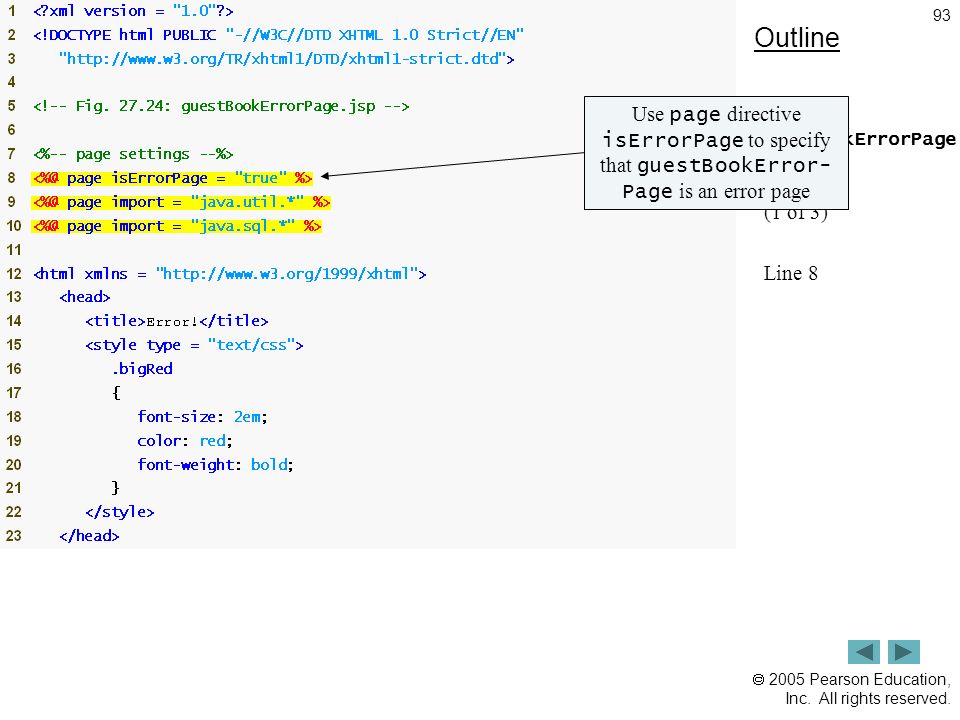The image size is (960, 720).
Task: Go to the previous slide arrow button
Action: [863, 651]
